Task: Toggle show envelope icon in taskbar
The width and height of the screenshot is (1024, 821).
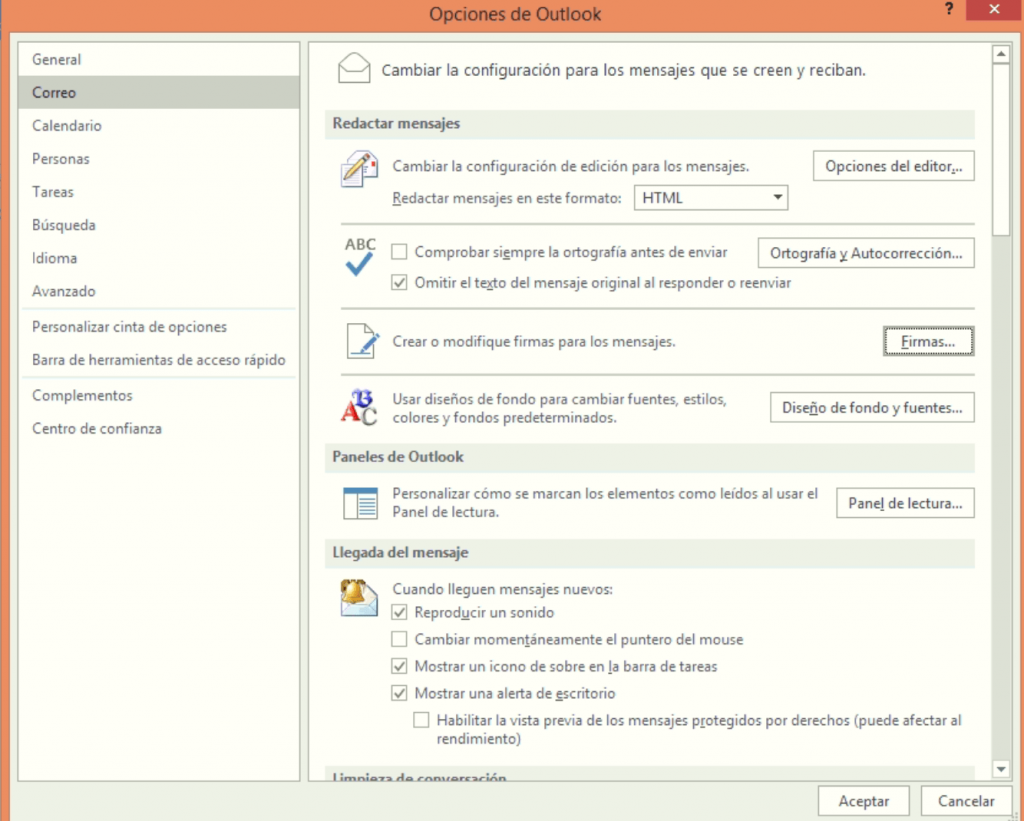Action: click(399, 666)
